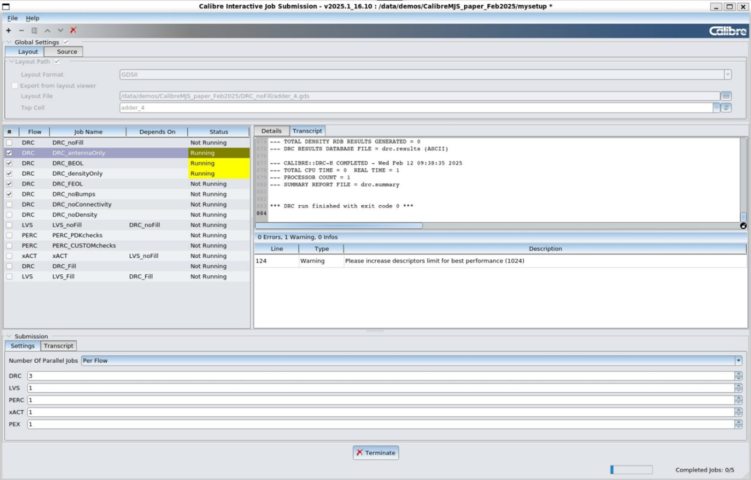The height and width of the screenshot is (480, 751).
Task: Uncheck the DRC_densityOnly job checkbox
Action: pos(9,173)
